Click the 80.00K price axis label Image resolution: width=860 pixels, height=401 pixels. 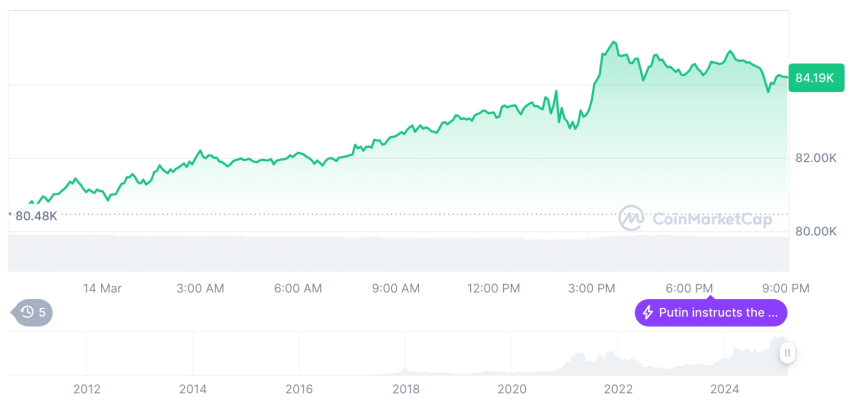tap(816, 231)
